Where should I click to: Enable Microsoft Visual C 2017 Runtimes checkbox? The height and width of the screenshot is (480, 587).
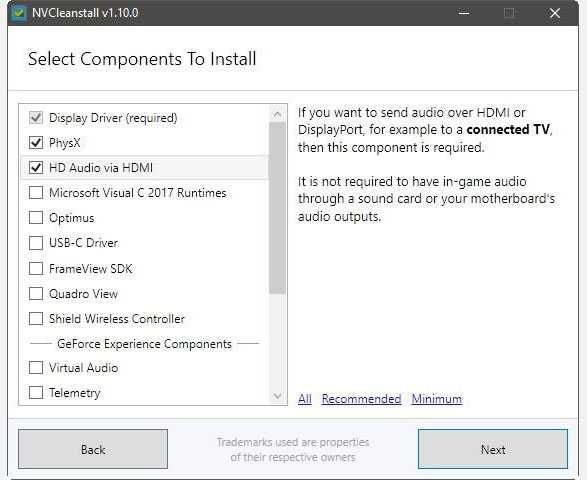pos(36,193)
